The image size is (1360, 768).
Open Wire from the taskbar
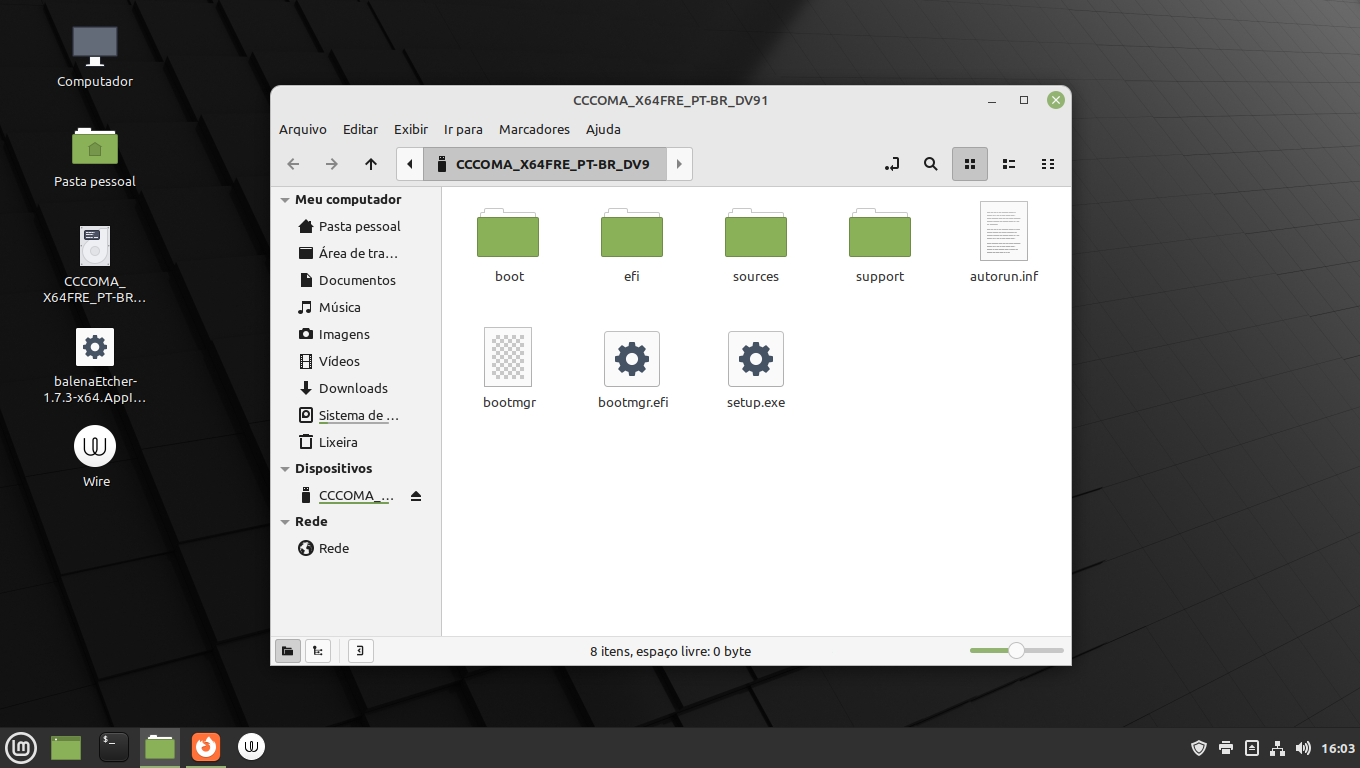[252, 747]
